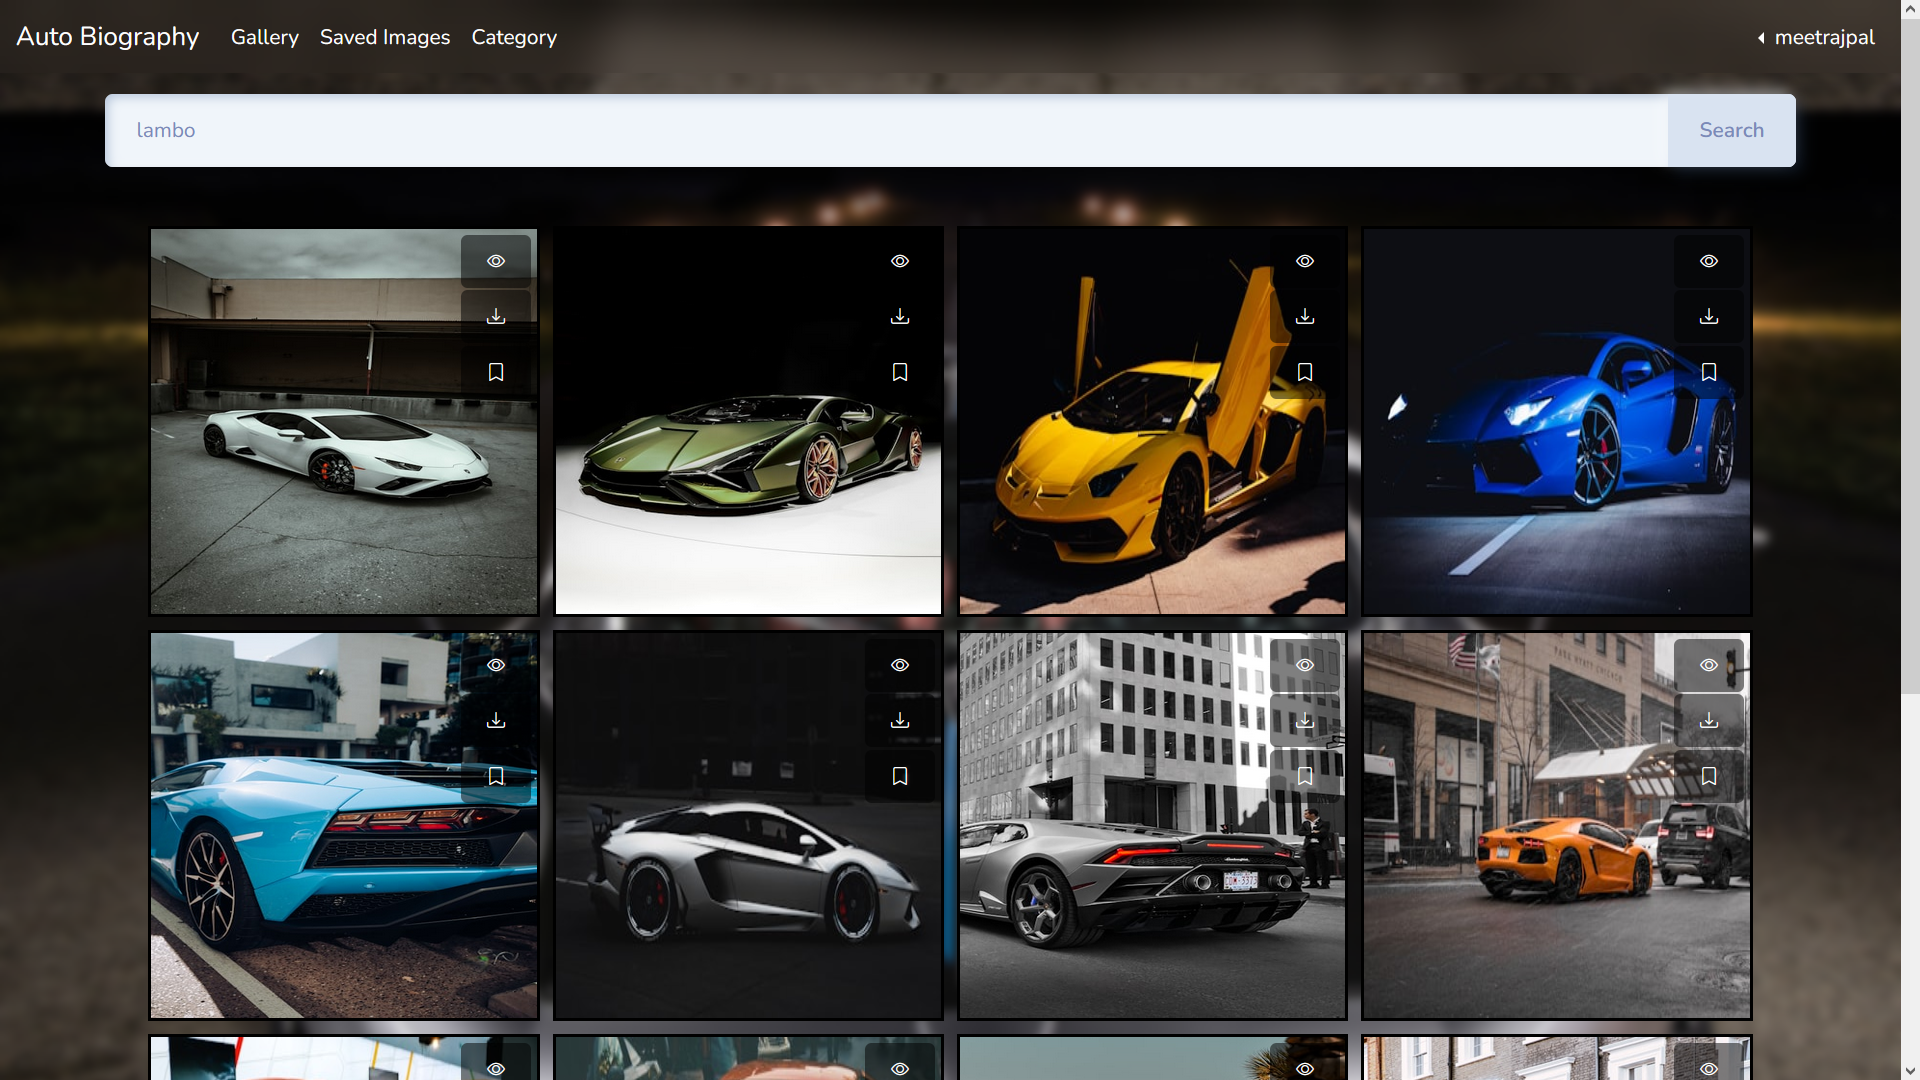
Task: View the green Lamborghini Sian image
Action: tap(900, 261)
